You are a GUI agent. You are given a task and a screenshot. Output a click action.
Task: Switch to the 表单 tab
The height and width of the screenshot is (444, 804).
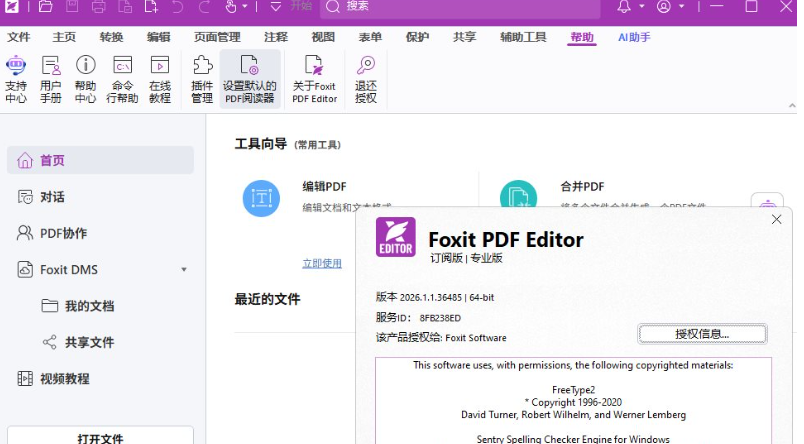(x=370, y=37)
